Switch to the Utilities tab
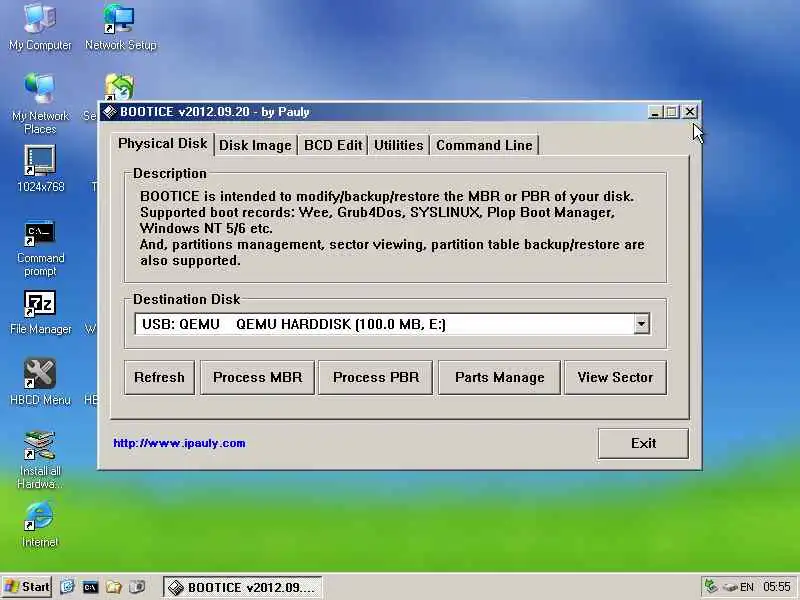 click(x=398, y=145)
